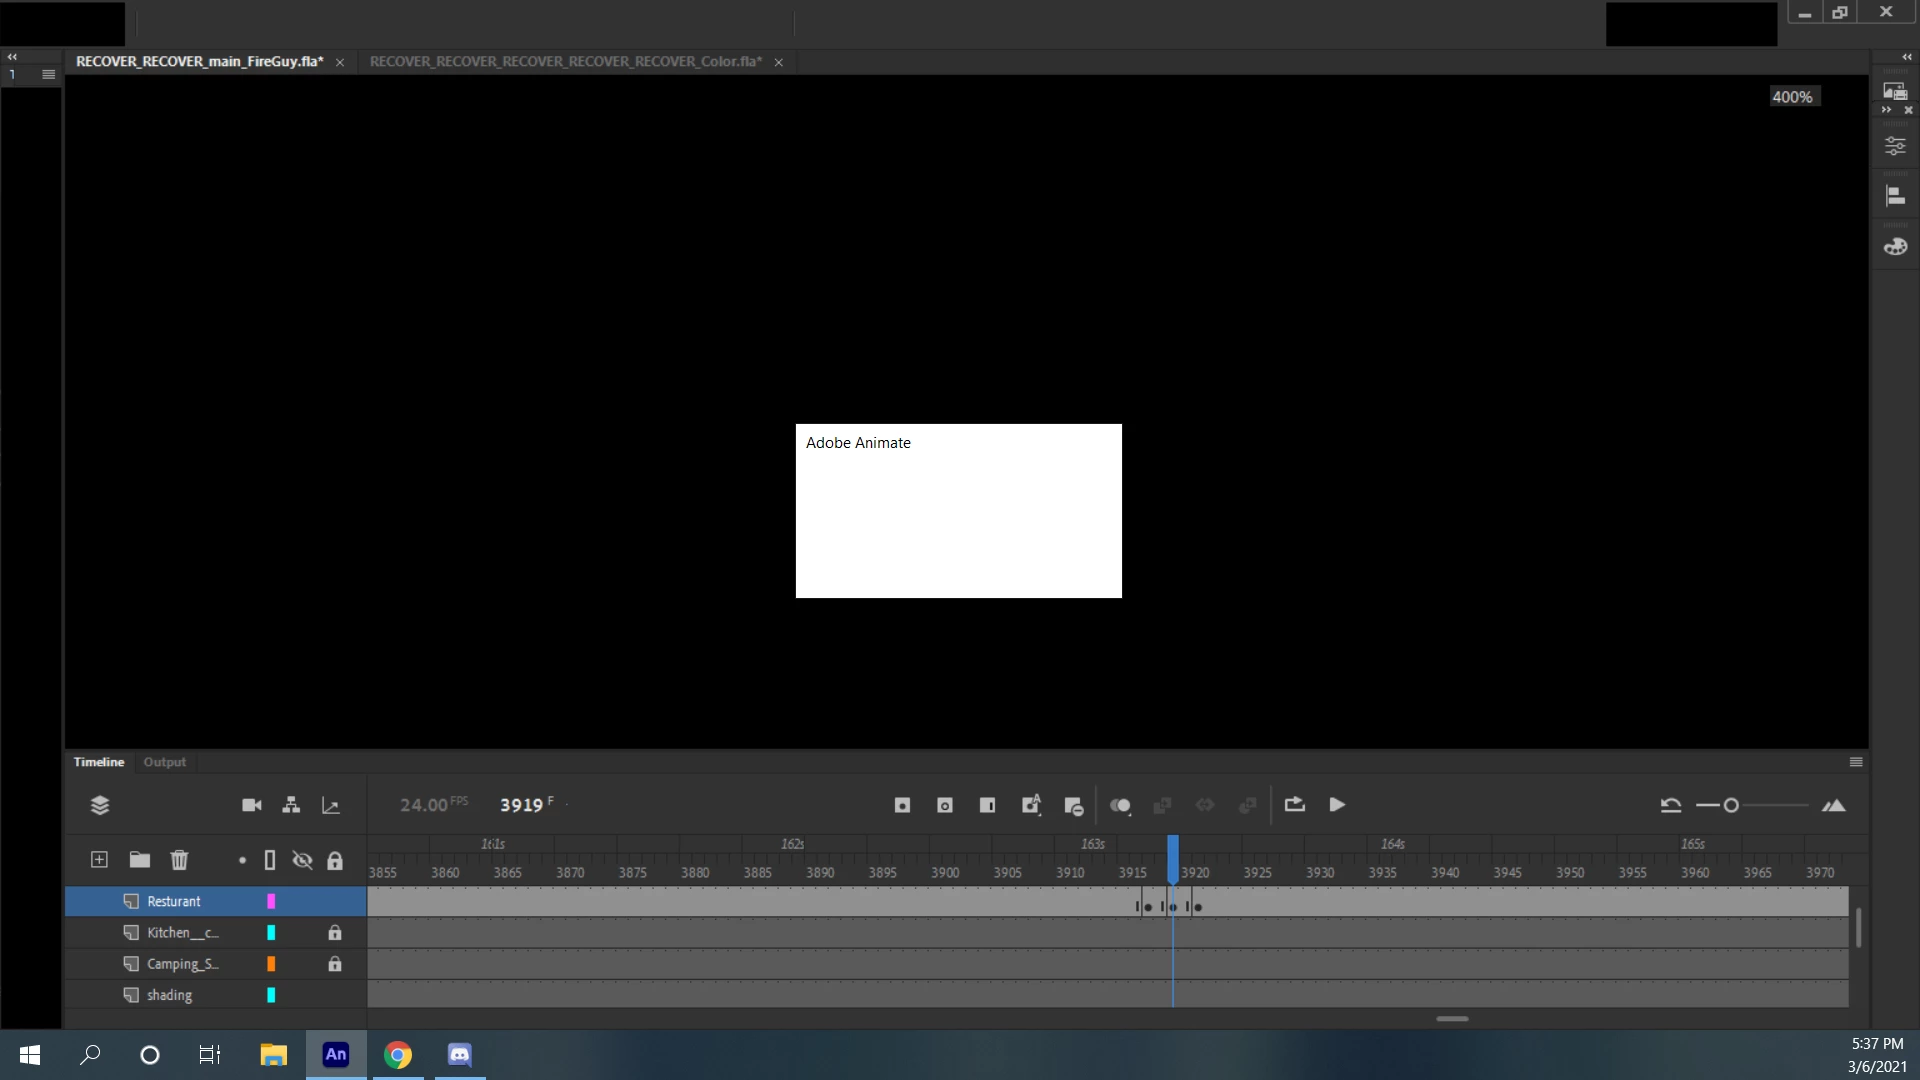Screen dimensions: 1920x1080
Task: Open layer view options stack icon
Action: click(x=100, y=805)
